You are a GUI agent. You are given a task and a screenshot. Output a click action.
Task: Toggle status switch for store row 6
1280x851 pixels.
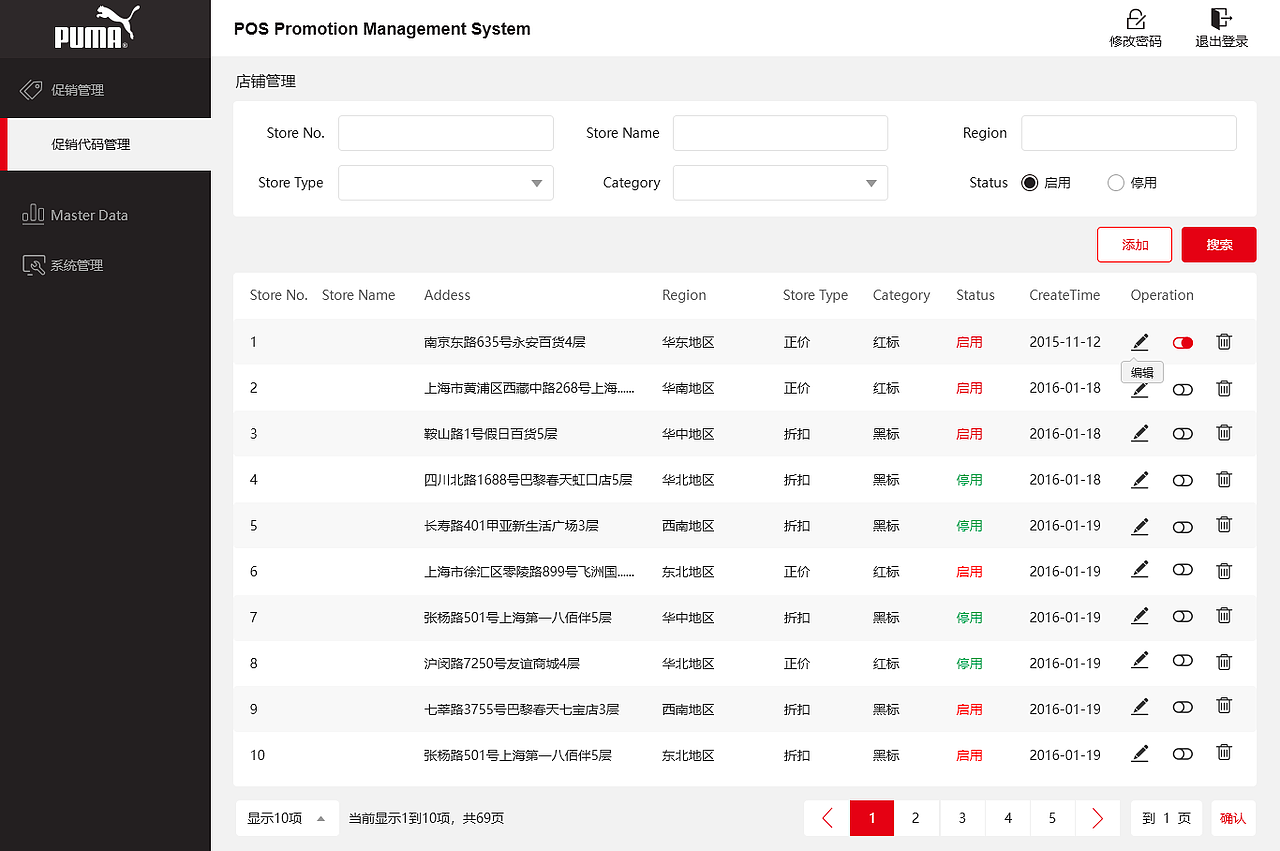(1183, 569)
